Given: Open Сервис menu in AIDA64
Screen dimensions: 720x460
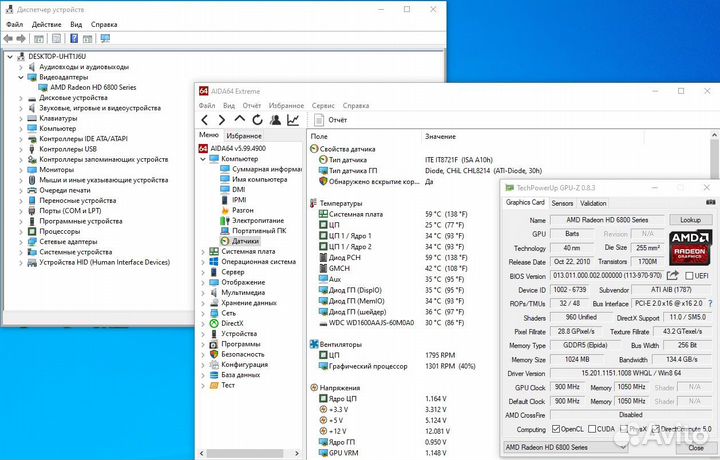Looking at the screenshot, I should coord(323,106).
